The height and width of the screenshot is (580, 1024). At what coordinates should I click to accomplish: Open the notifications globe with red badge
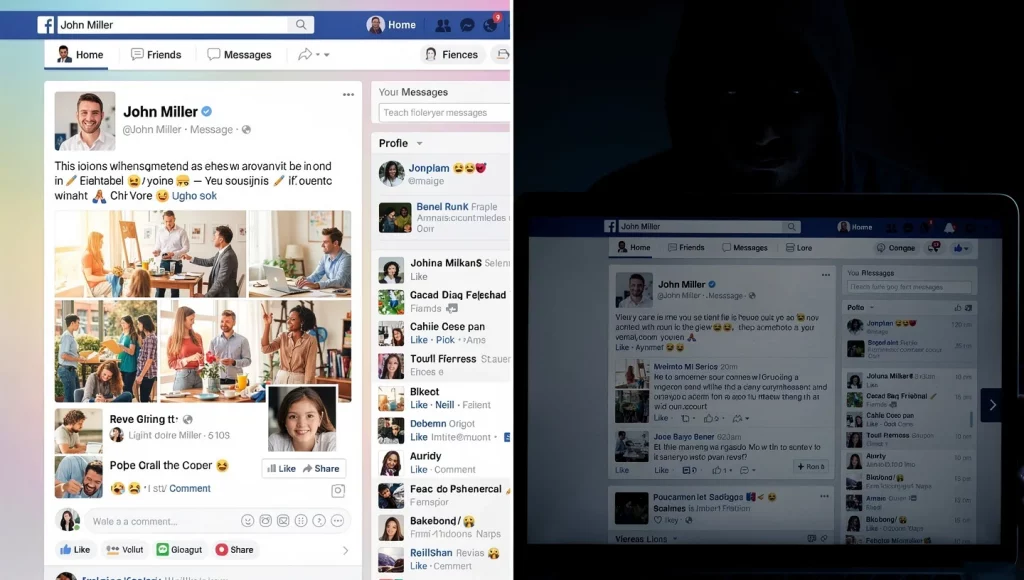click(x=491, y=24)
